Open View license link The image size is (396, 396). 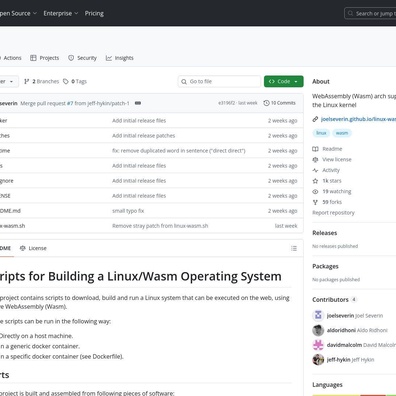337,159
